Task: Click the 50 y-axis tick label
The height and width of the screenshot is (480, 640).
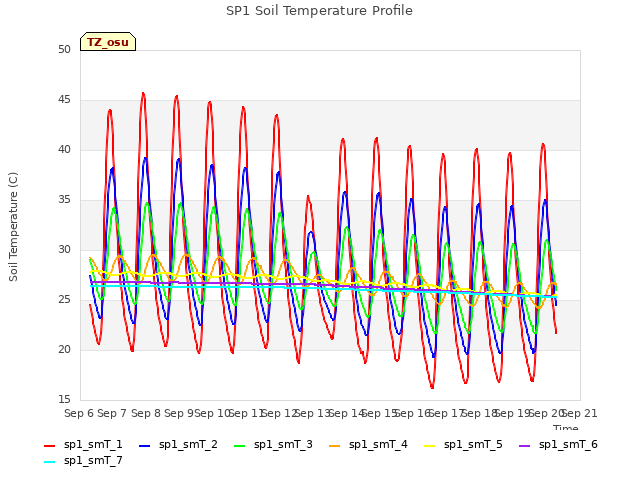Action: click(x=64, y=49)
